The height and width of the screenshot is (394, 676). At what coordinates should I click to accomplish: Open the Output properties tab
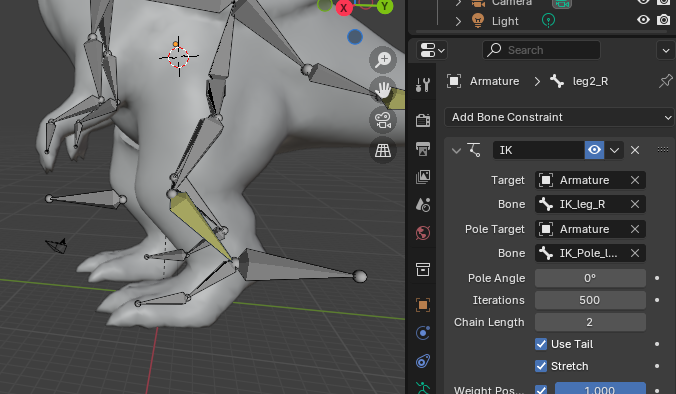pos(423,149)
